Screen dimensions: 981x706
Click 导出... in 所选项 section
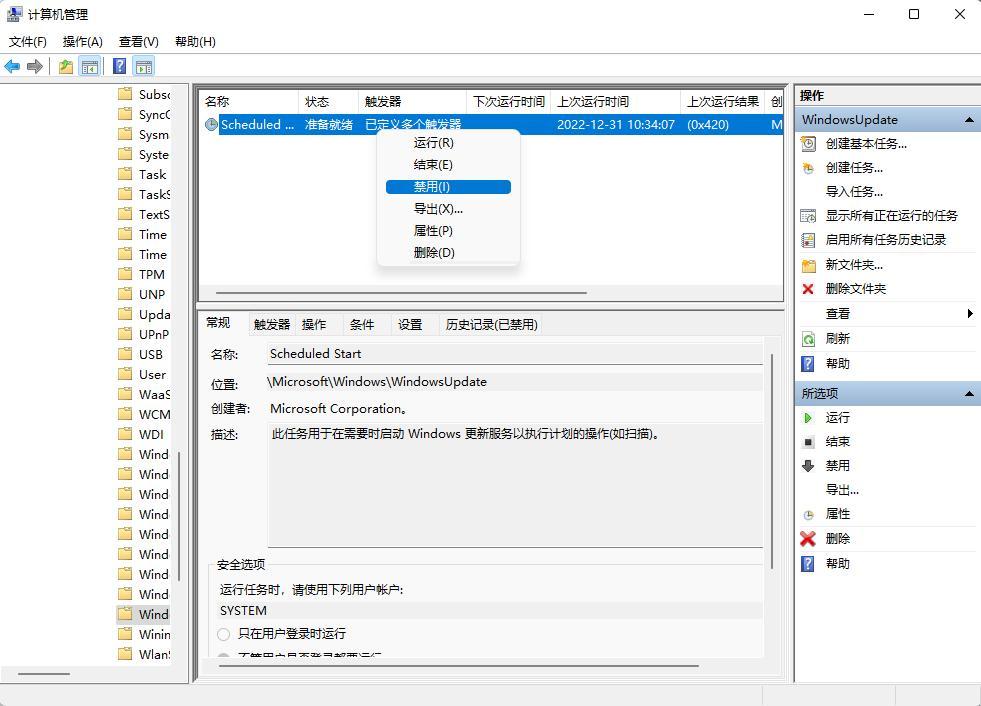[x=842, y=490]
